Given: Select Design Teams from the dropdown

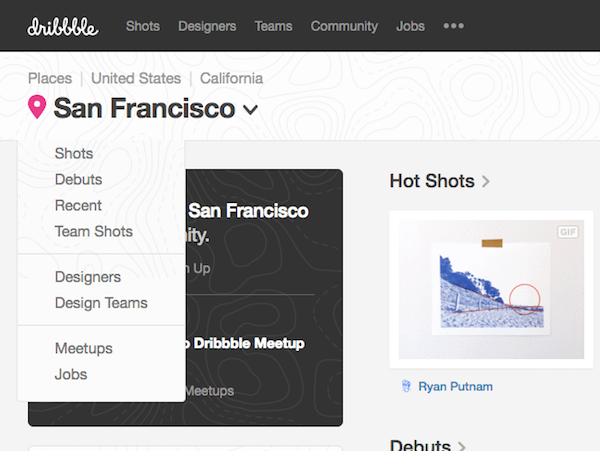Looking at the screenshot, I should pyautogui.click(x=101, y=302).
